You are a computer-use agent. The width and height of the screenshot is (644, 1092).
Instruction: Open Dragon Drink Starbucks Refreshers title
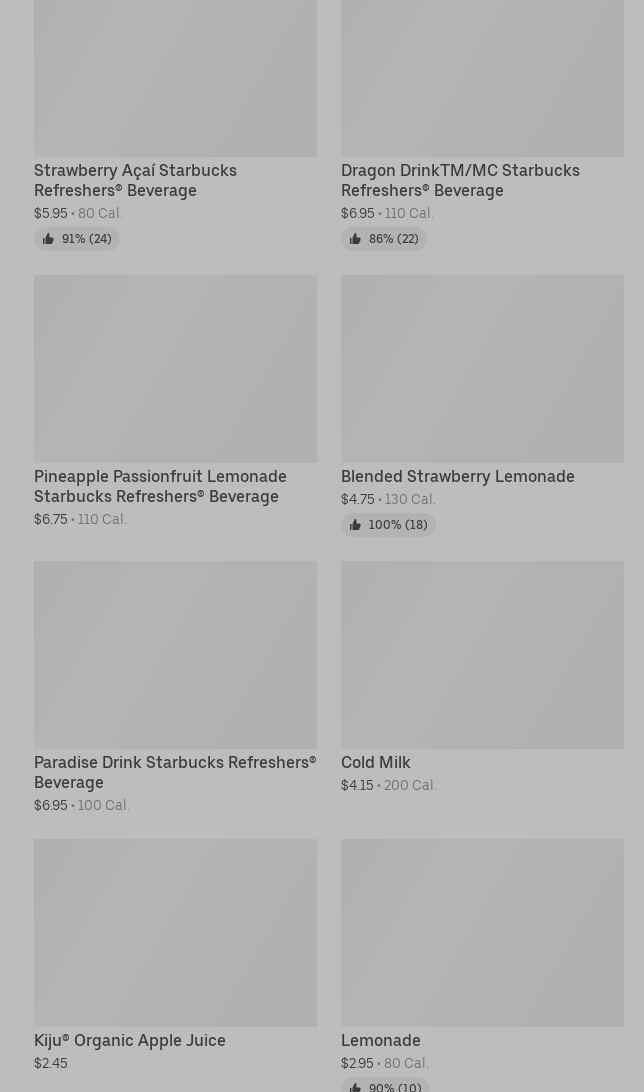(x=460, y=180)
